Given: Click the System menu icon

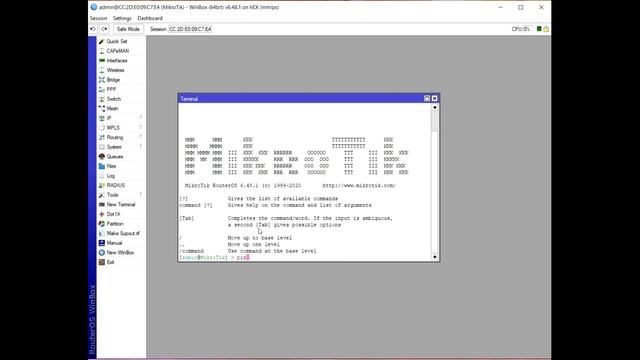Looking at the screenshot, I should 102,147.
